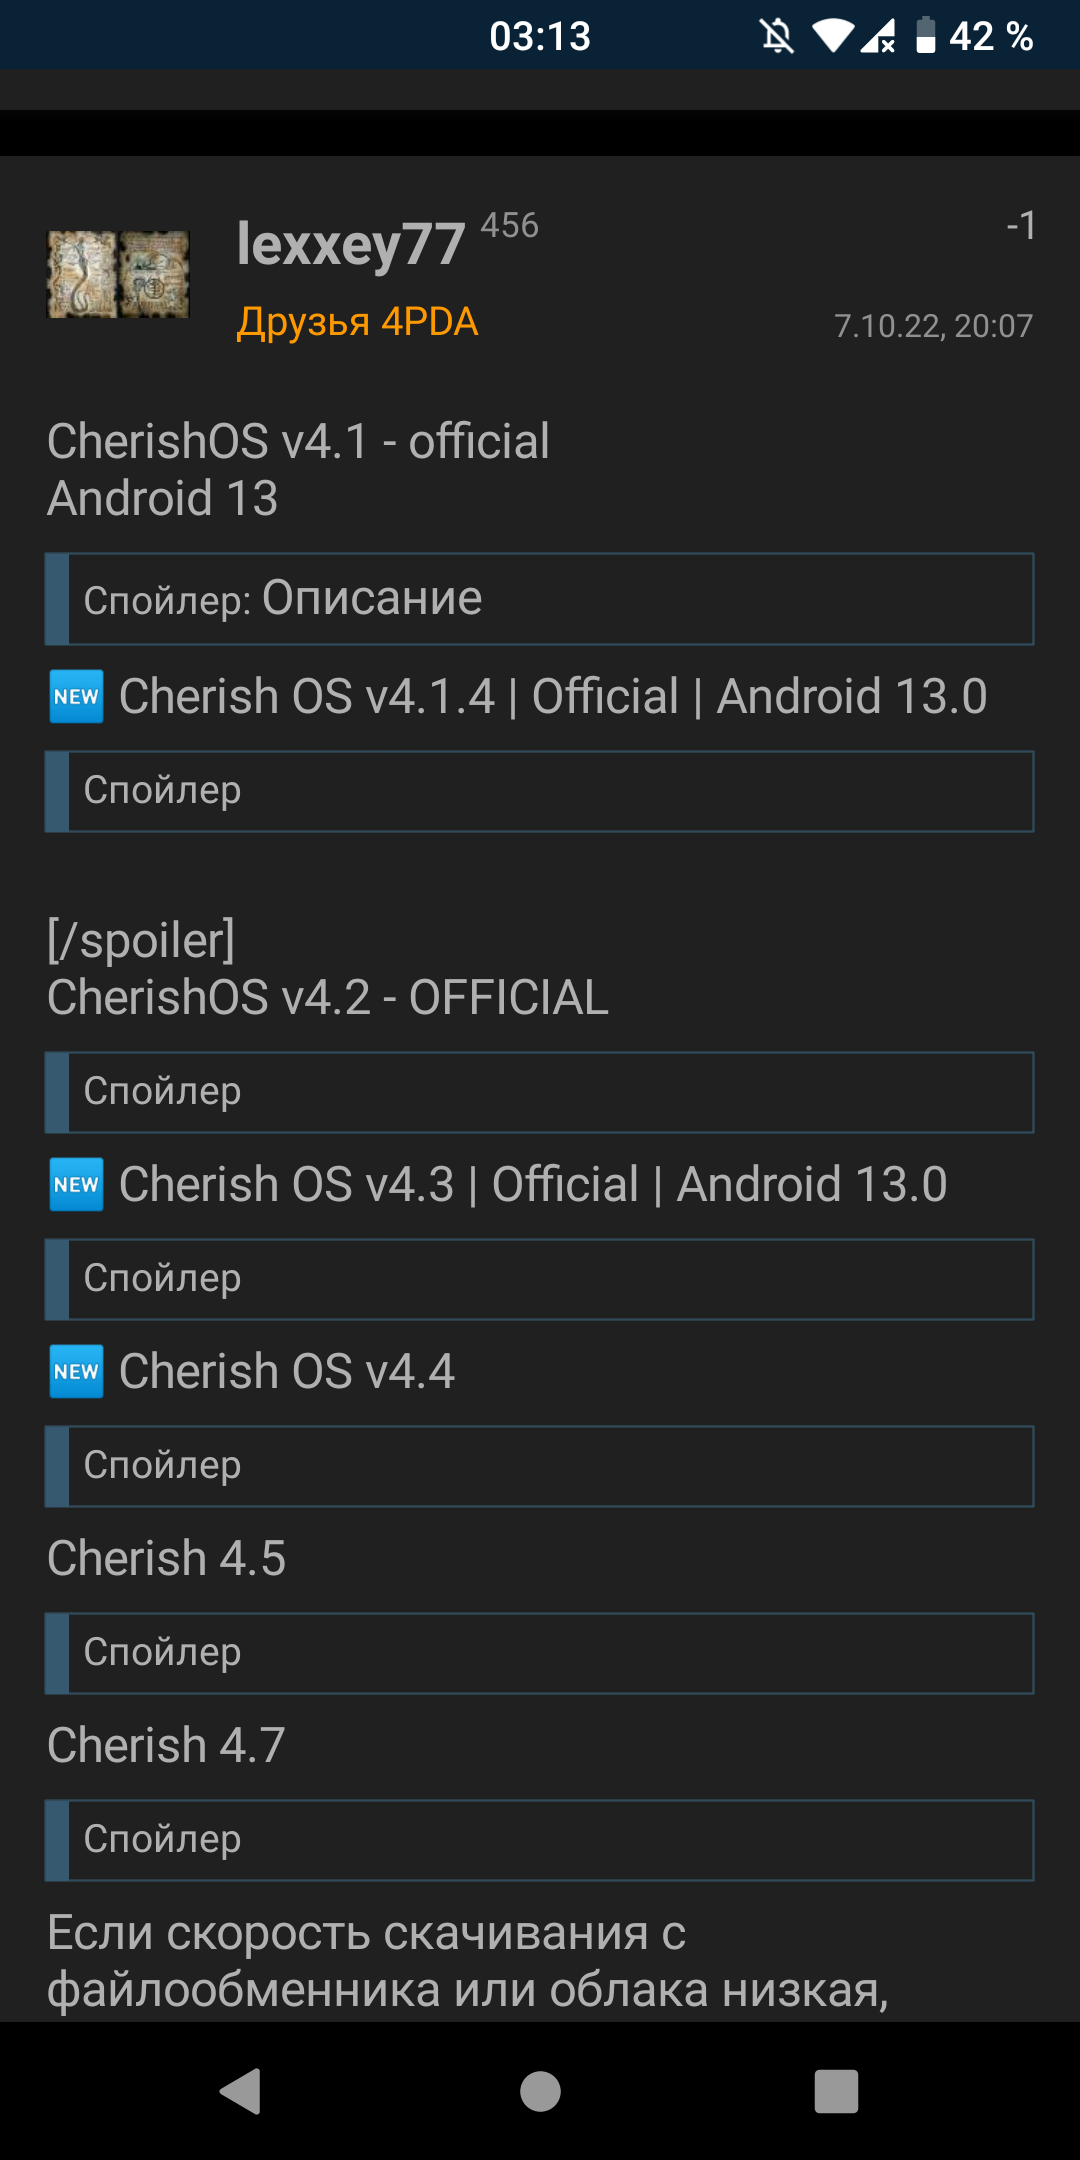Expand spoiler under Cherish OS v4.3
Viewport: 1080px width, 2160px height.
click(x=540, y=1279)
